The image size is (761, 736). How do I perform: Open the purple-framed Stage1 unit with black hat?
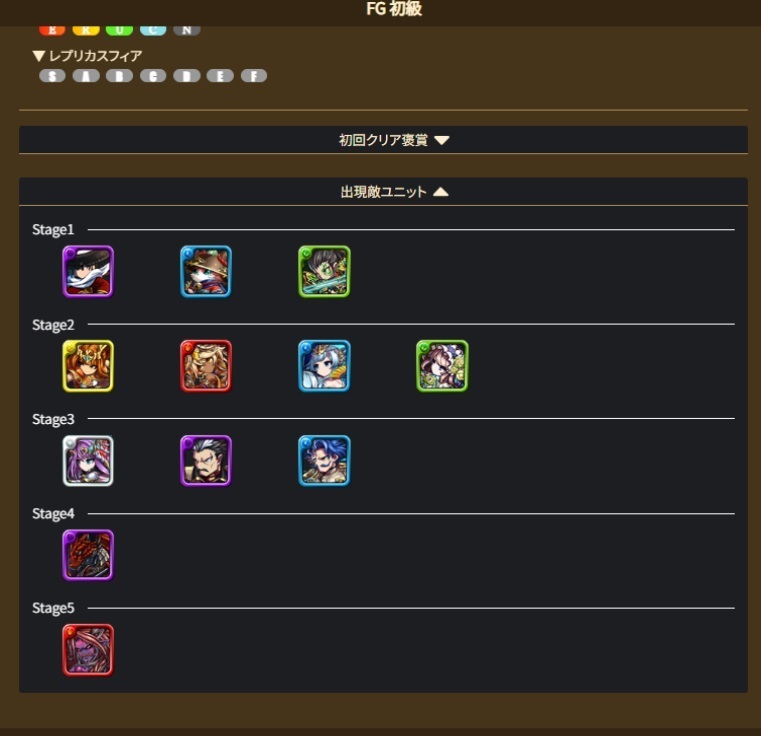click(88, 271)
